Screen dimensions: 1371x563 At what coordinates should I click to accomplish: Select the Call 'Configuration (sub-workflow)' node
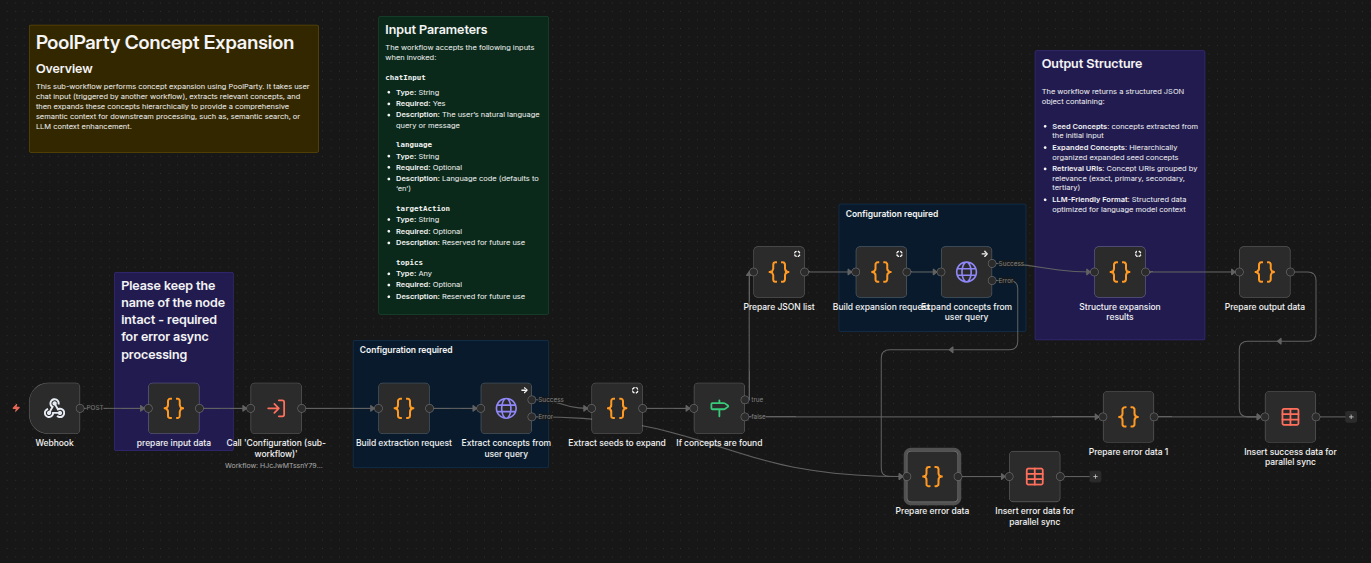pos(275,408)
